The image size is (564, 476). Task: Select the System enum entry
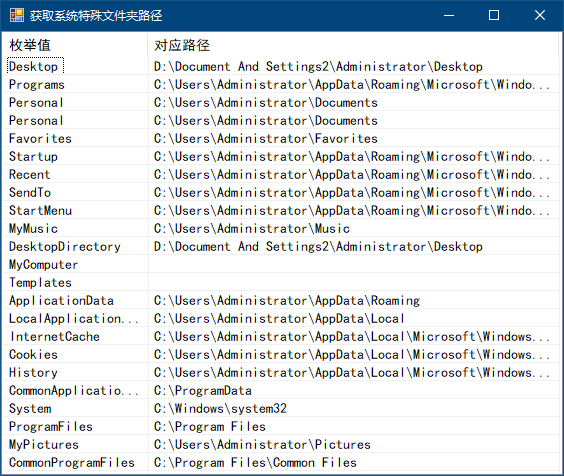pos(30,408)
